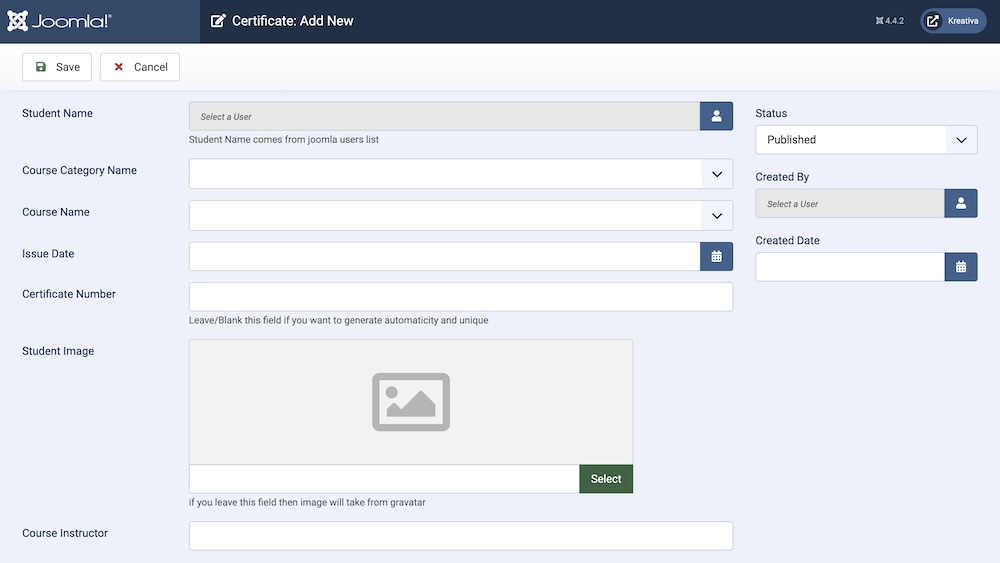Open Issue Date calendar picker
Viewport: 1000px width, 563px height.
pyautogui.click(x=716, y=256)
